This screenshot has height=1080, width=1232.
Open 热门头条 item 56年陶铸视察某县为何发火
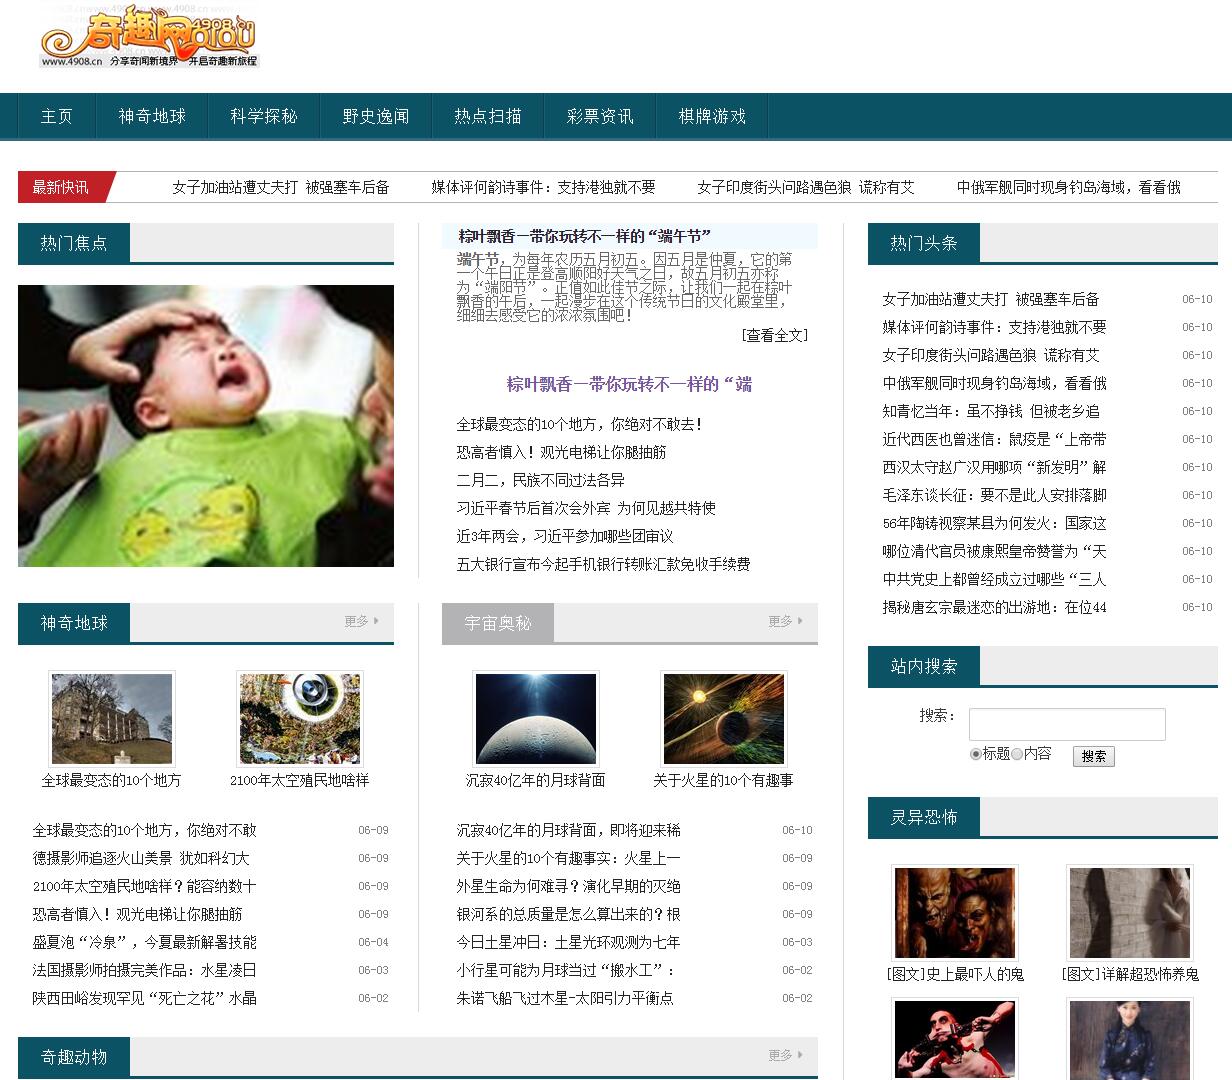click(994, 523)
